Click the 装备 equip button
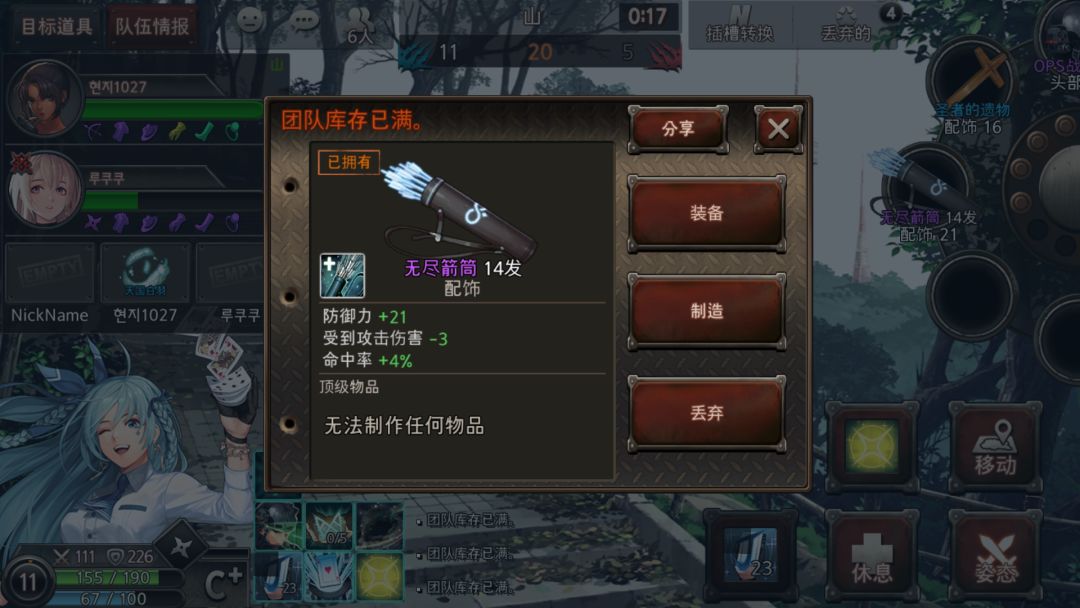This screenshot has width=1080, height=608. click(707, 213)
